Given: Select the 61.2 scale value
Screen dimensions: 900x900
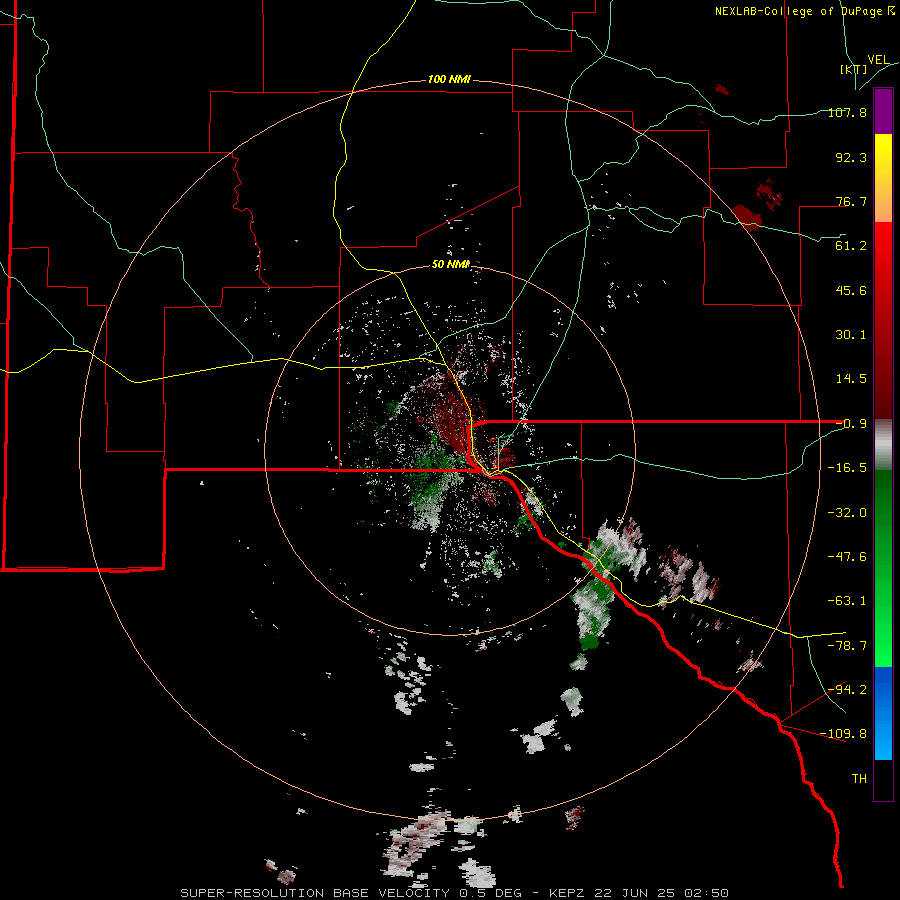Looking at the screenshot, I should [x=851, y=246].
